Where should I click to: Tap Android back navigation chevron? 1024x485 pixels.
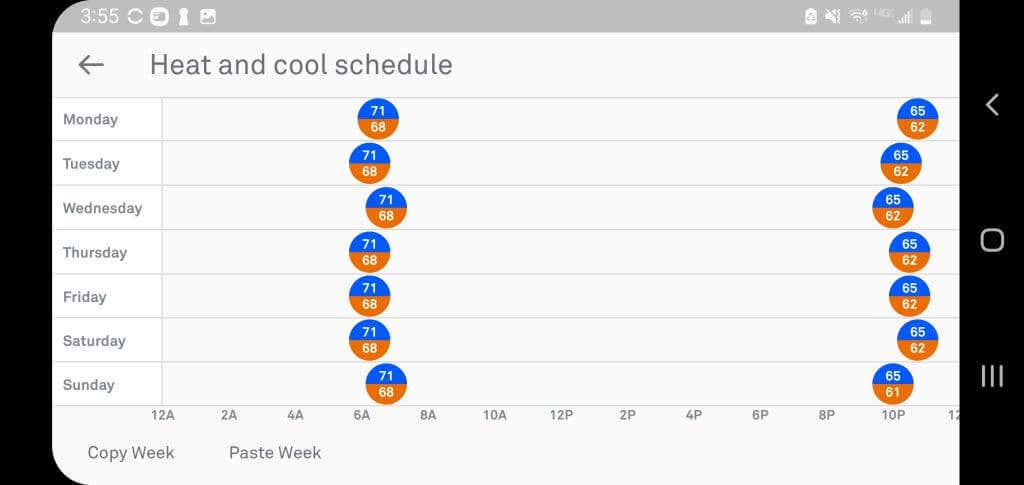992,104
